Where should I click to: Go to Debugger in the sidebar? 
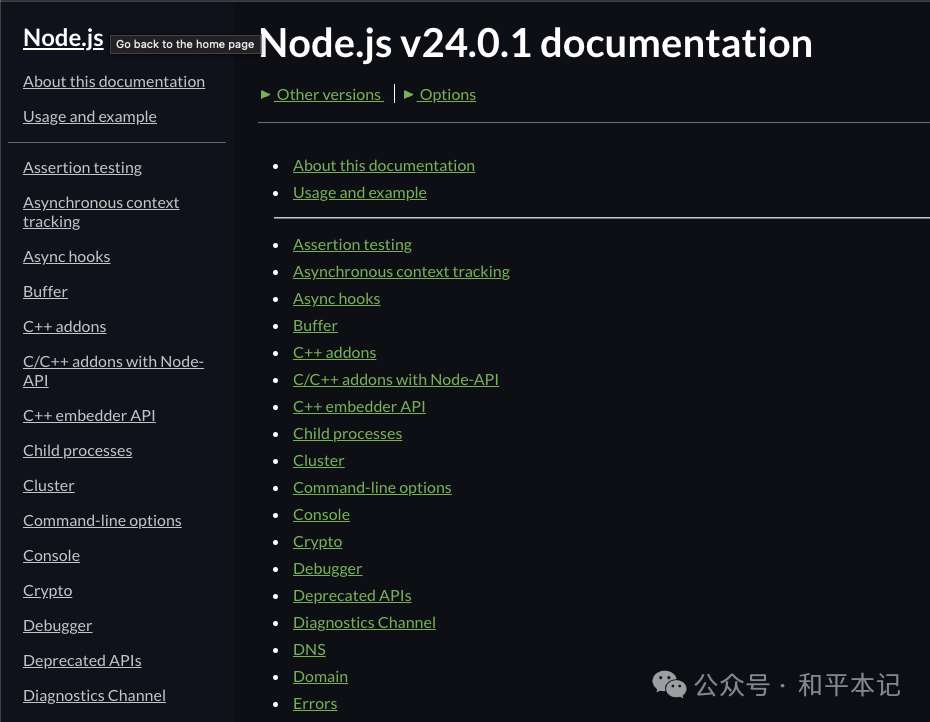tap(58, 626)
